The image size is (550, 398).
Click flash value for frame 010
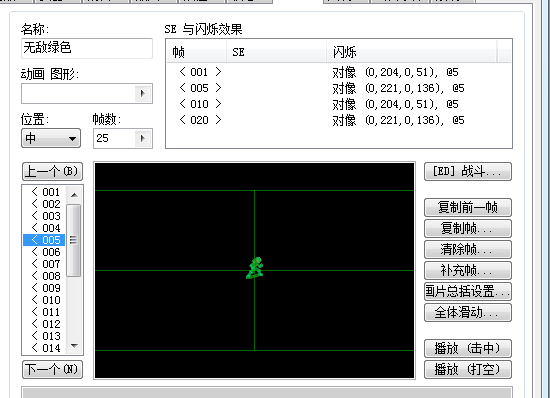(395, 104)
